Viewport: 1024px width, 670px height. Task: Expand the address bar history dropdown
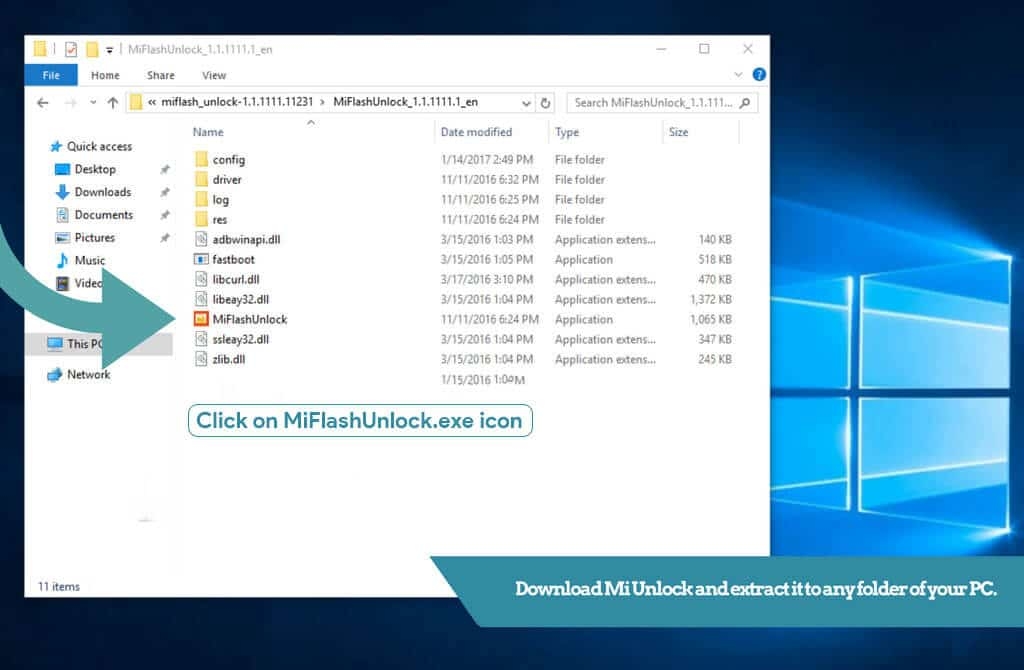tap(526, 103)
